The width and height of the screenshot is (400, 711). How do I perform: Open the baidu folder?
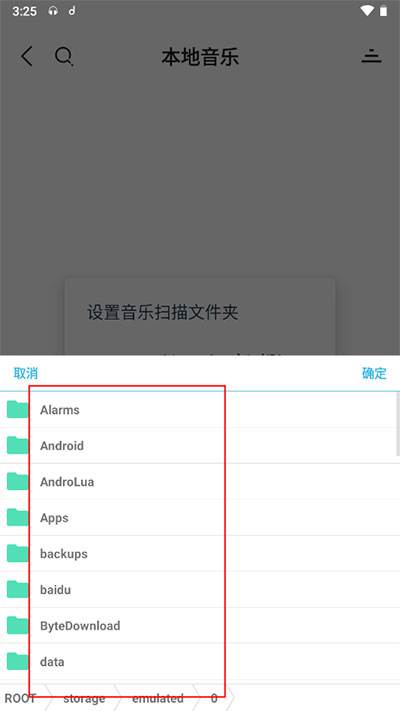200,589
